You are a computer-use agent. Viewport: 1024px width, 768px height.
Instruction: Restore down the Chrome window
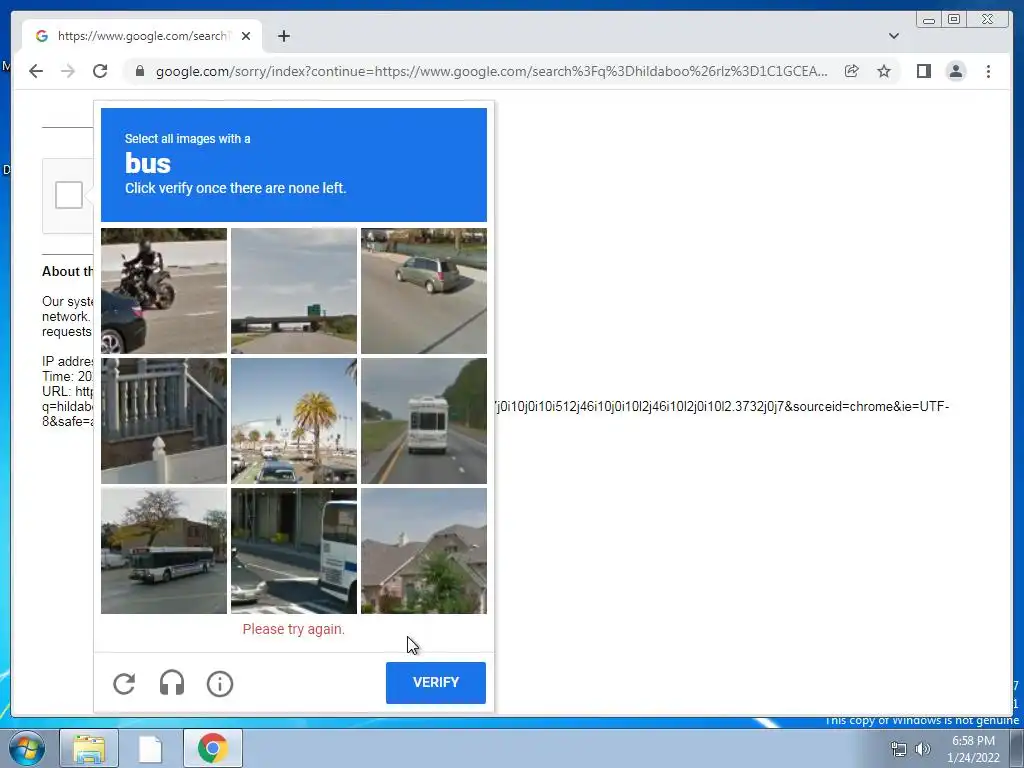[x=954, y=20]
